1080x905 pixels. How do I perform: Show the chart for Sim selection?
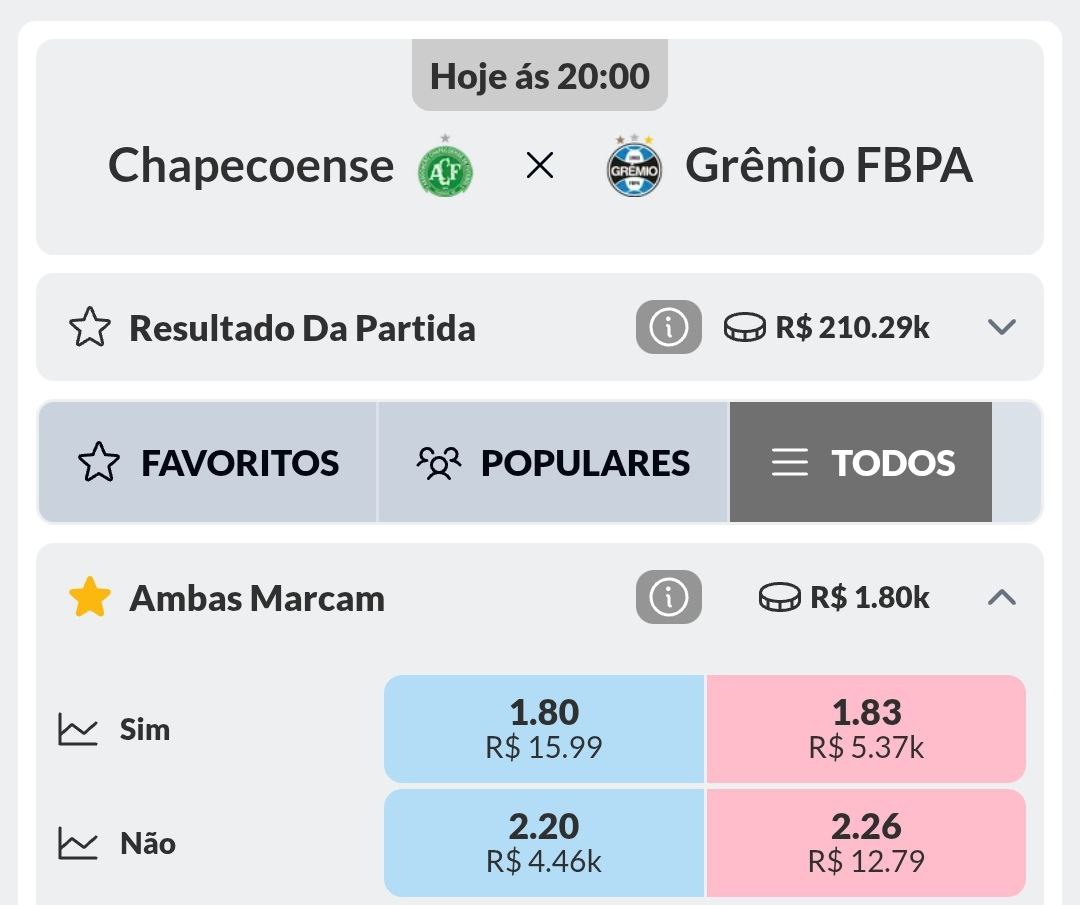78,729
